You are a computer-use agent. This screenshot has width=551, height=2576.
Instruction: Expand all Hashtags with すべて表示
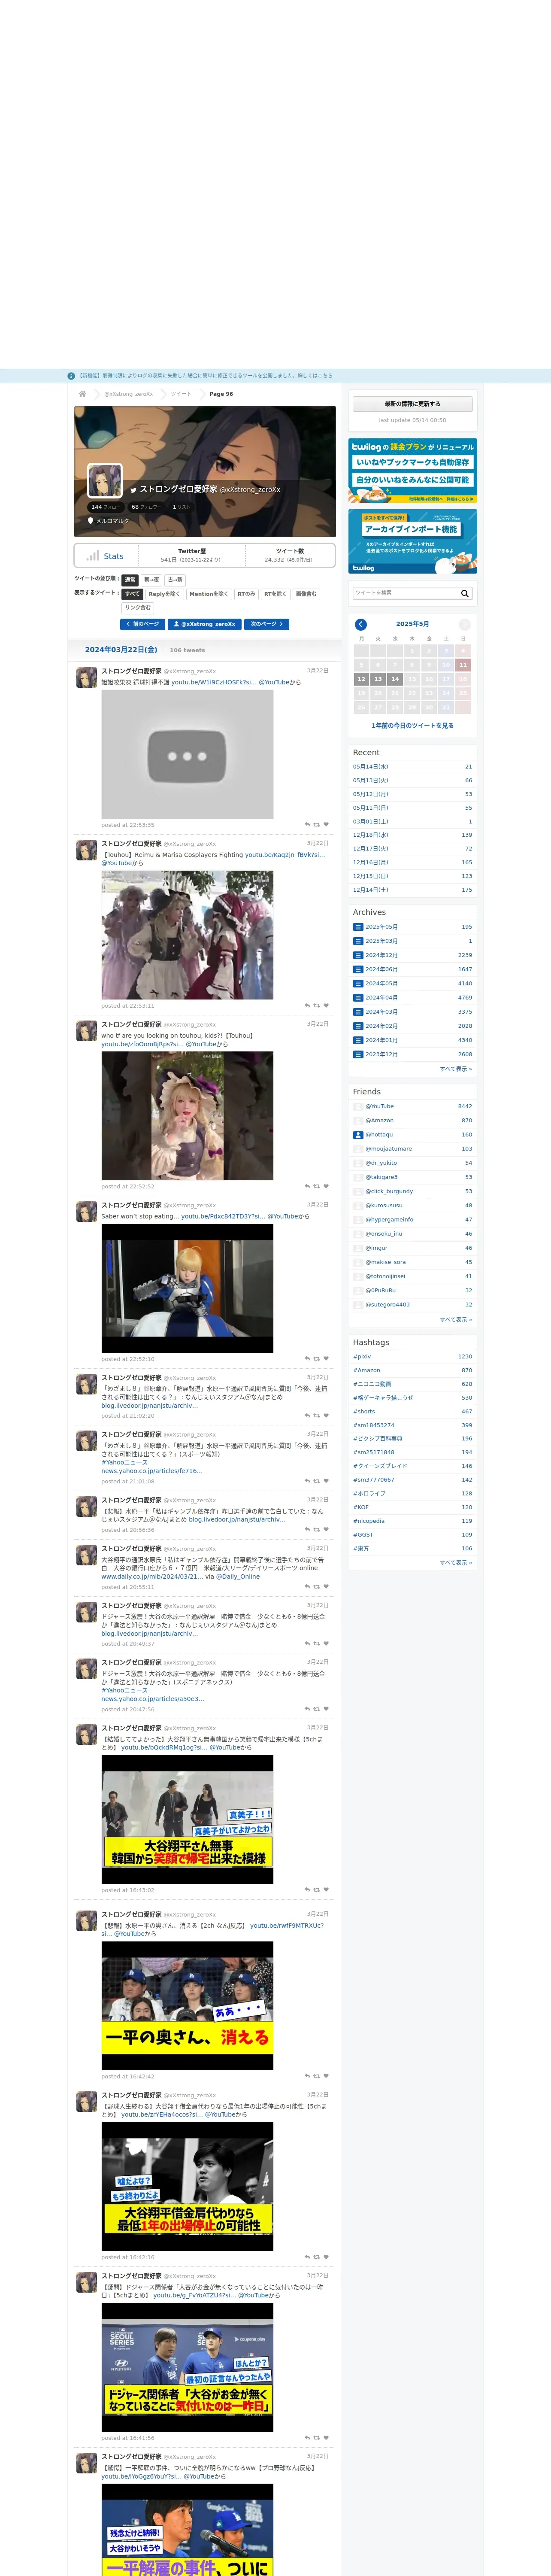tap(456, 1563)
